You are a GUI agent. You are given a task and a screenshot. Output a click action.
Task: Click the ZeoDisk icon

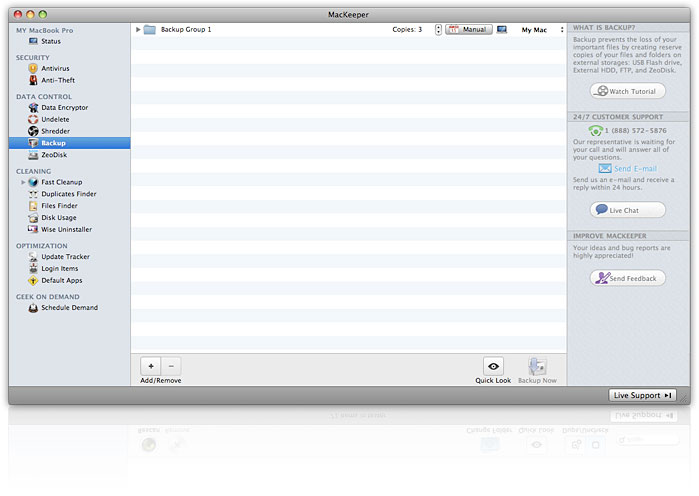coord(33,155)
